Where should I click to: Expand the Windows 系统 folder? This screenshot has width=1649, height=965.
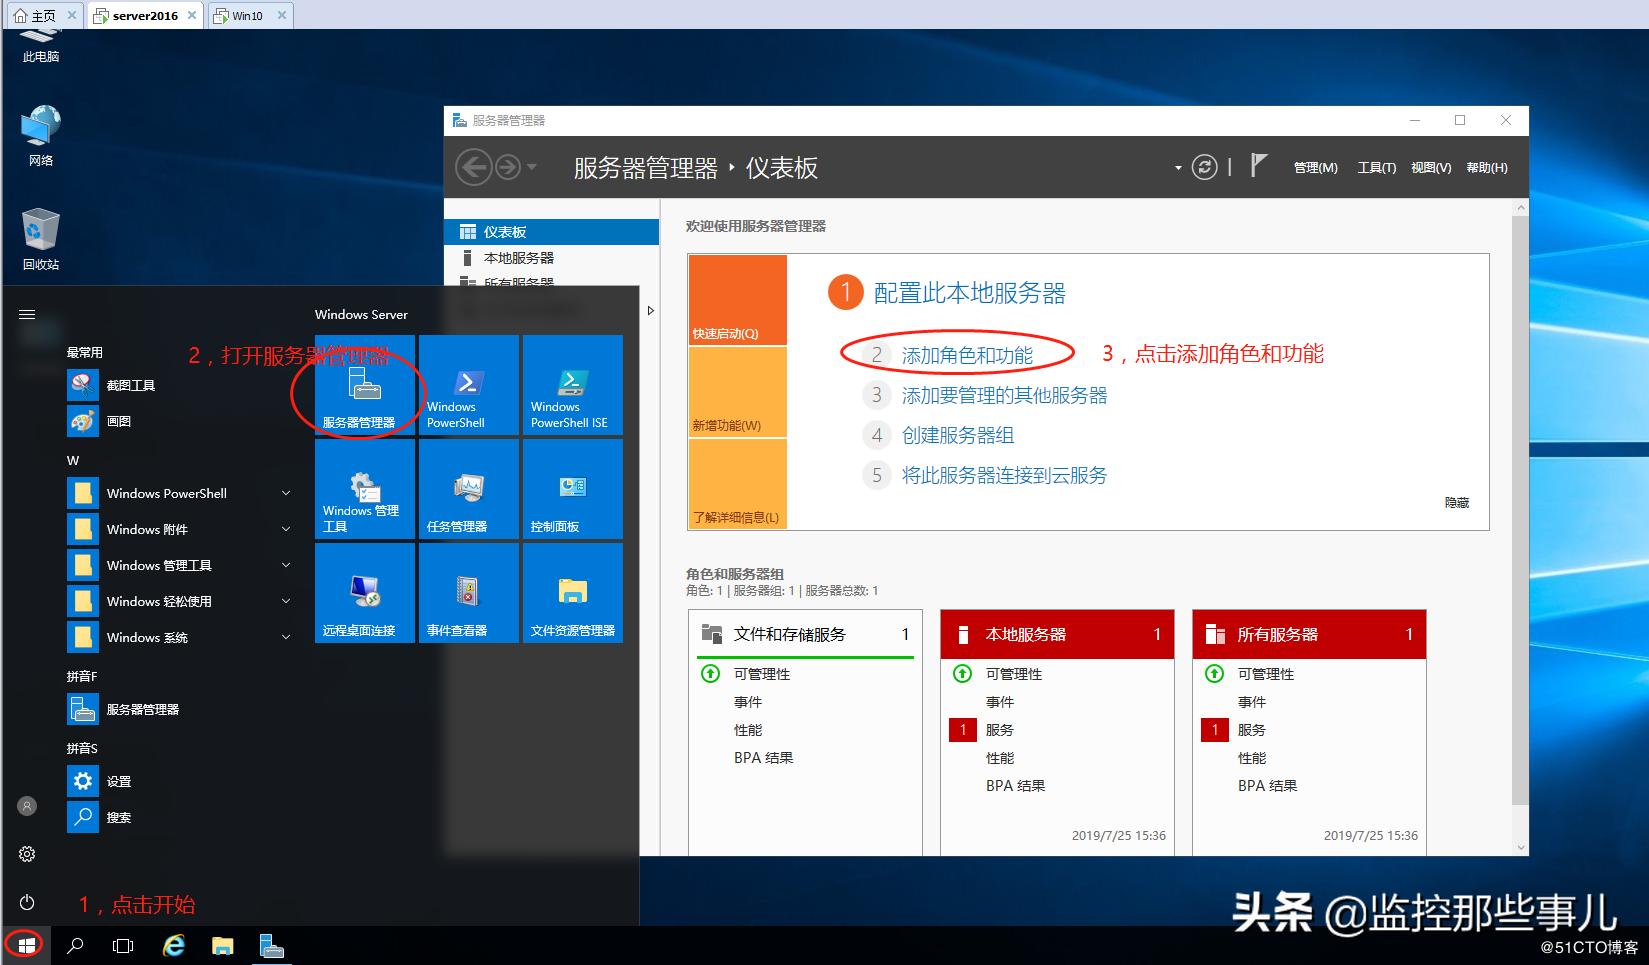(x=286, y=637)
